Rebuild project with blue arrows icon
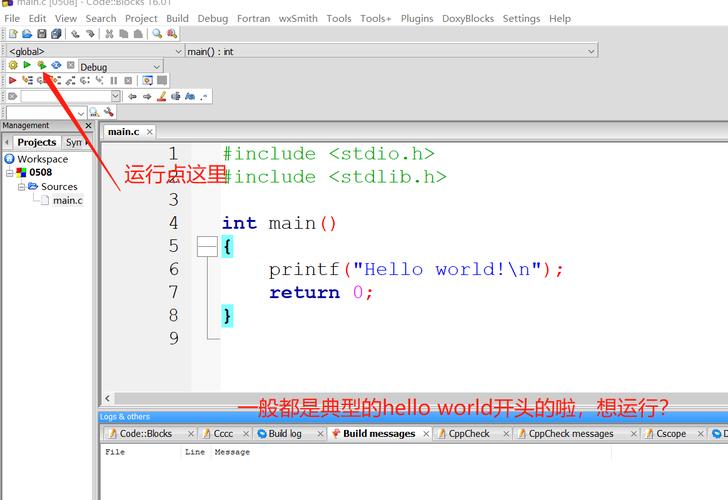The width and height of the screenshot is (728, 500). point(56,65)
